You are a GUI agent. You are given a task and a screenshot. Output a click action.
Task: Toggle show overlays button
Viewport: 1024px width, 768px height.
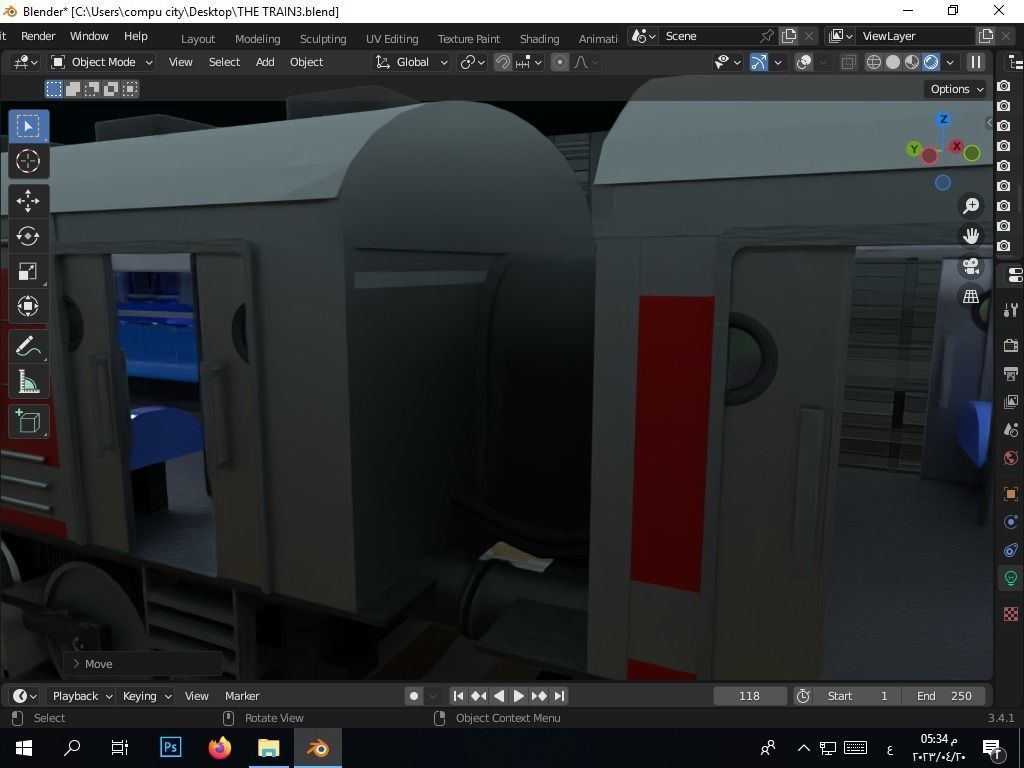[x=805, y=62]
